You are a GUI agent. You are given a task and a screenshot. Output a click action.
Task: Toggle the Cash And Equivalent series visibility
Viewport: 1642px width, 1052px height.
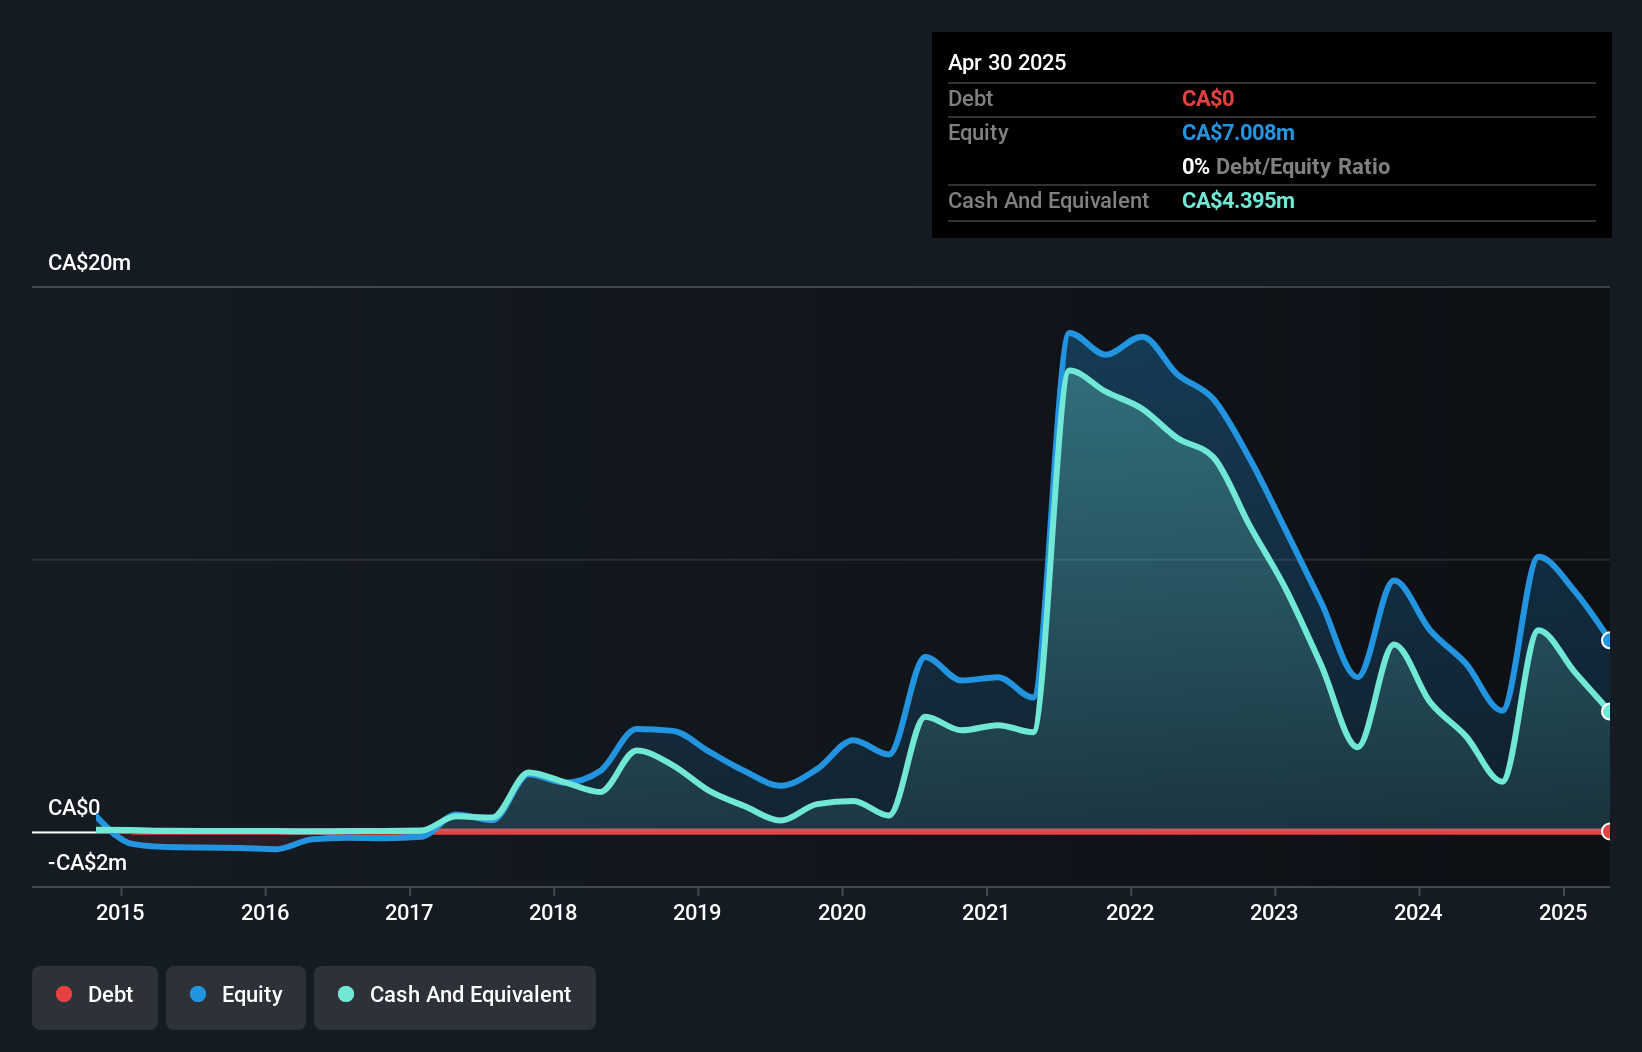click(454, 994)
